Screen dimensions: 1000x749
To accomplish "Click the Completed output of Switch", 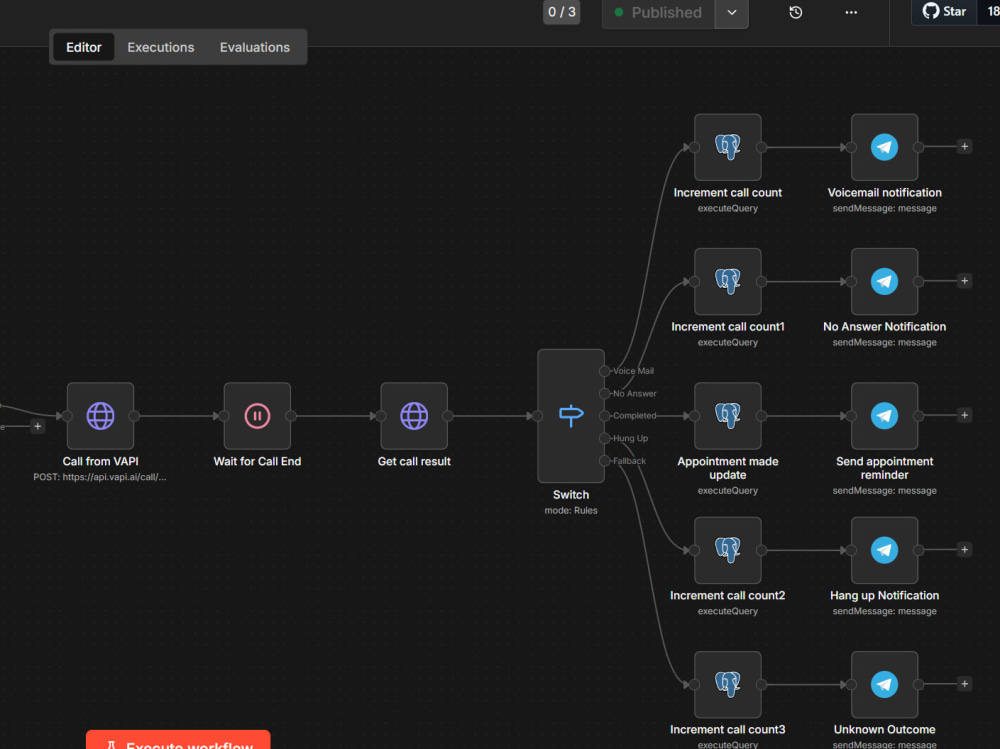I will tap(604, 416).
